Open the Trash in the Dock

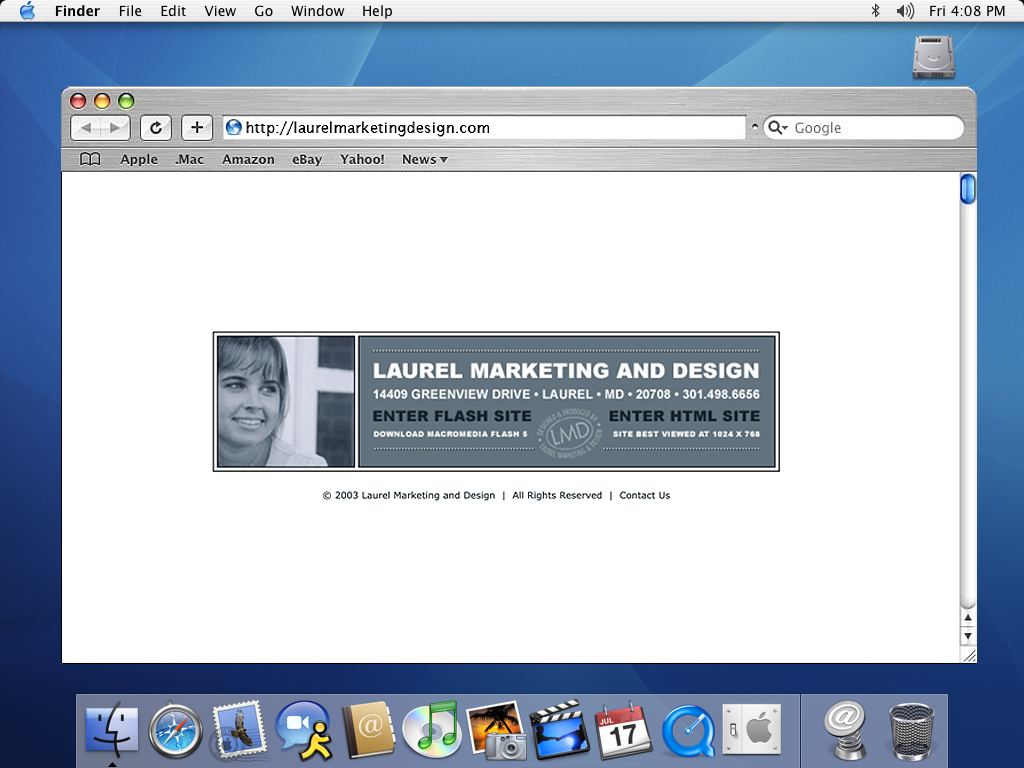coord(912,731)
